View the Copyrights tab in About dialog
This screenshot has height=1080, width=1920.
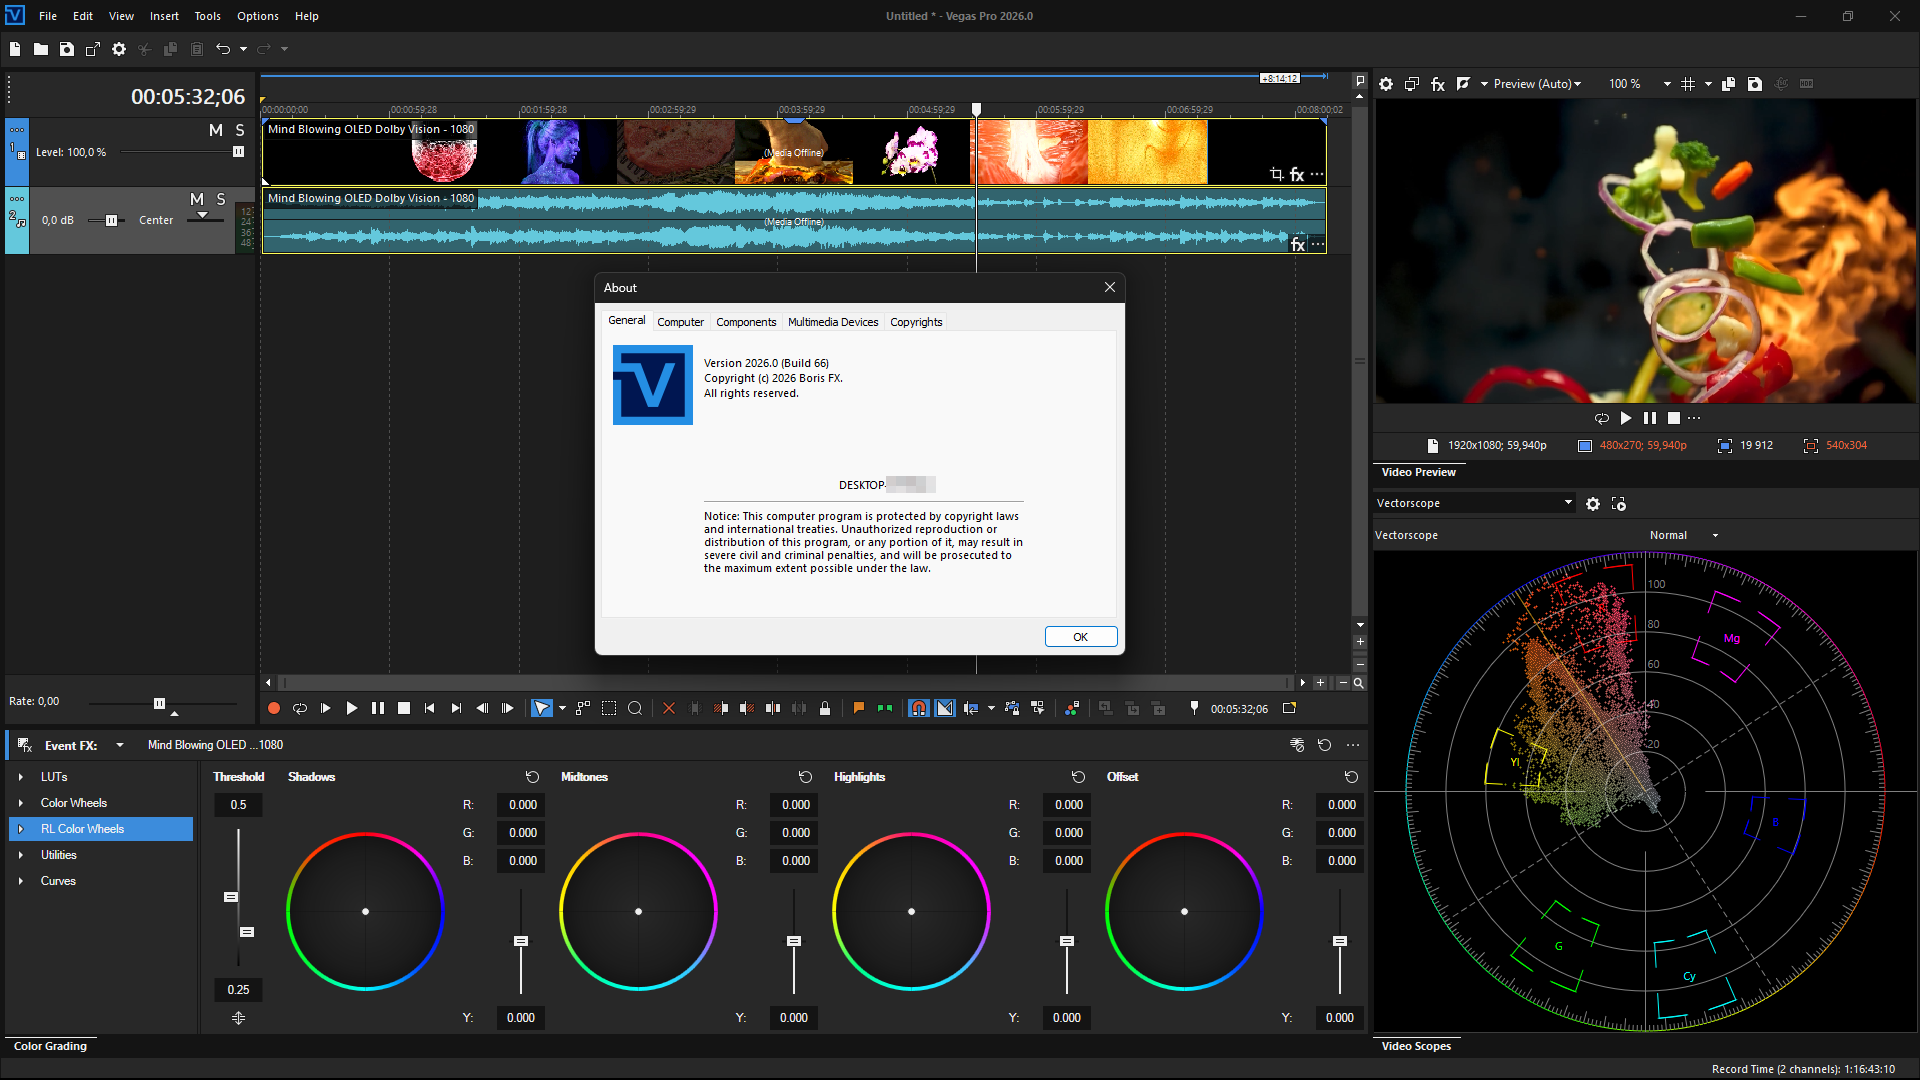click(x=916, y=322)
